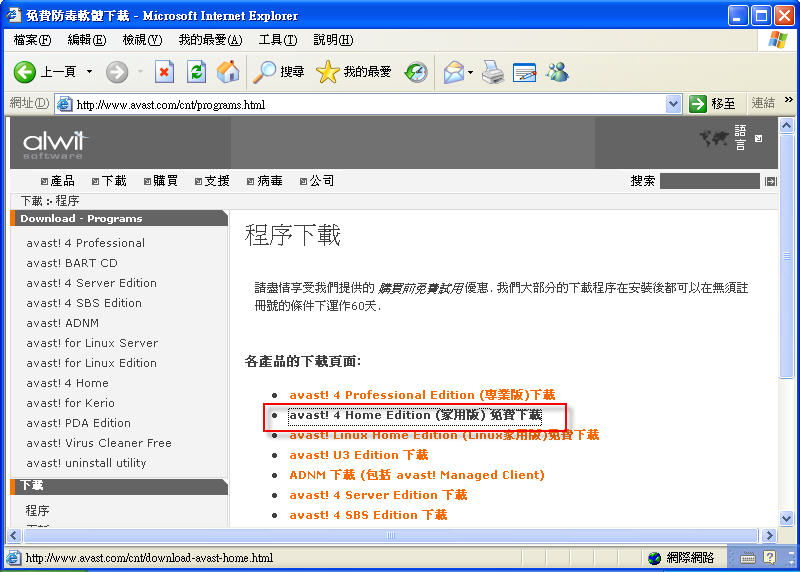This screenshot has height=572, width=800.
Task: Click the Back arrow icon
Action: (24, 72)
